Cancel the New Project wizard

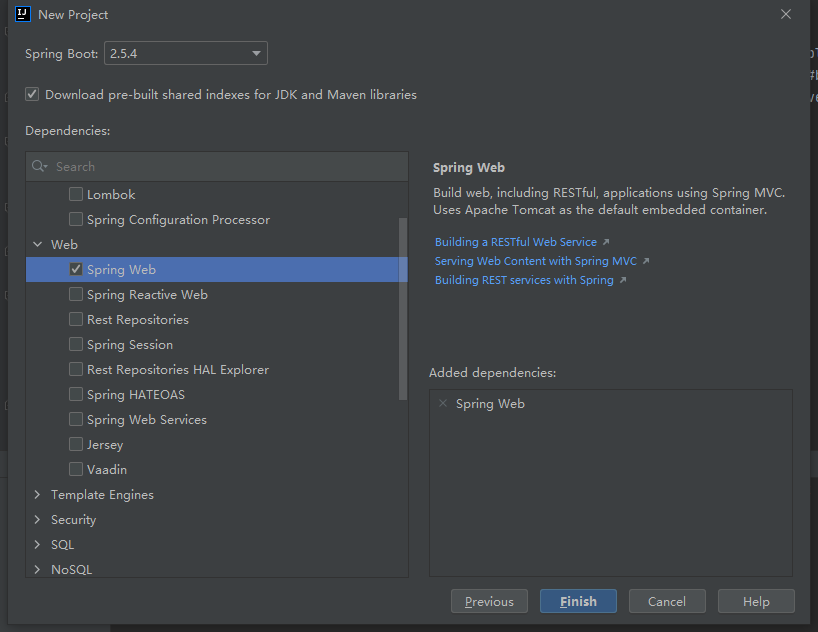click(x=667, y=601)
